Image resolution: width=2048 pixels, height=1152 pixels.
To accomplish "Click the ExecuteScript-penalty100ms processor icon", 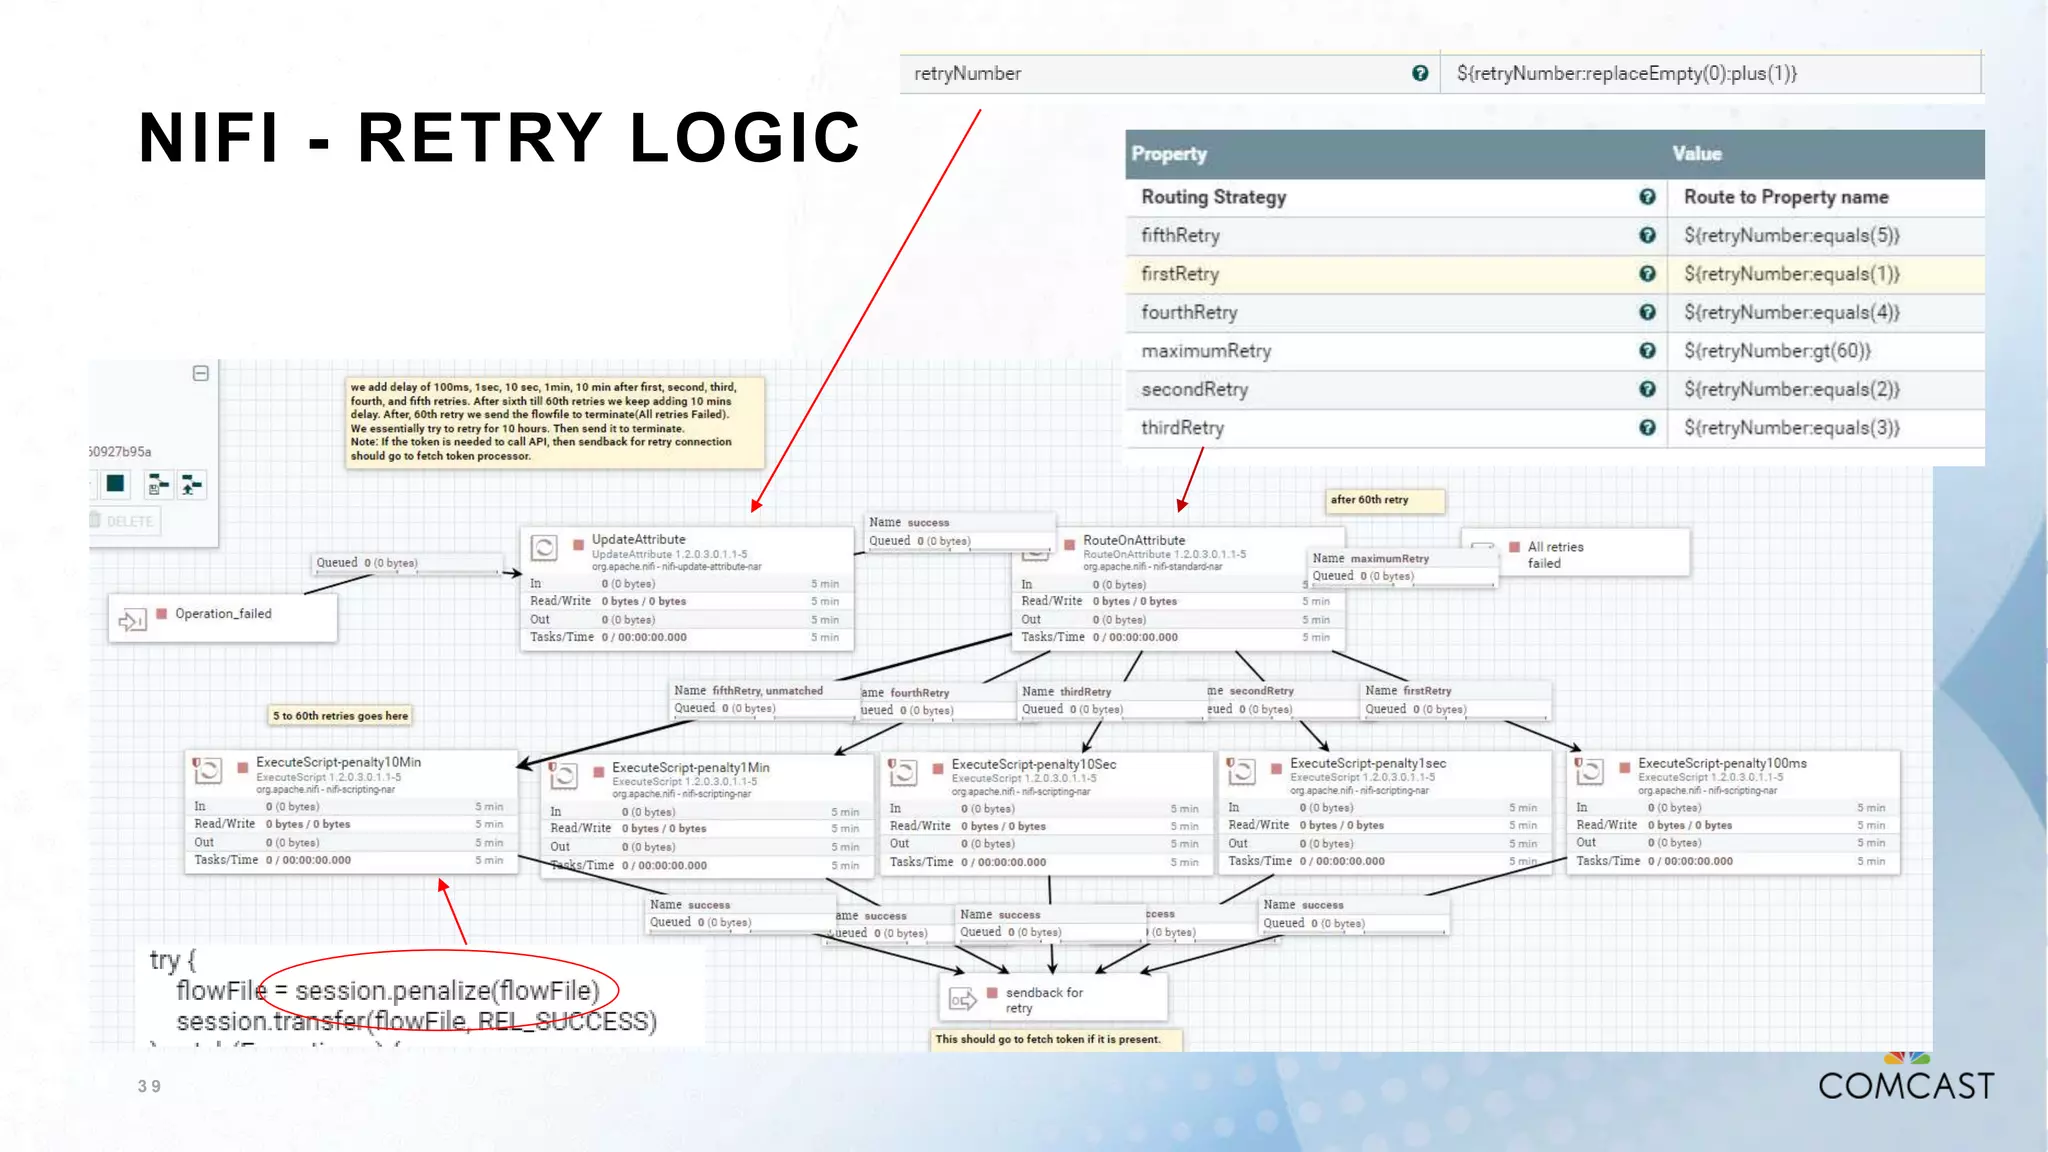I will [1589, 770].
